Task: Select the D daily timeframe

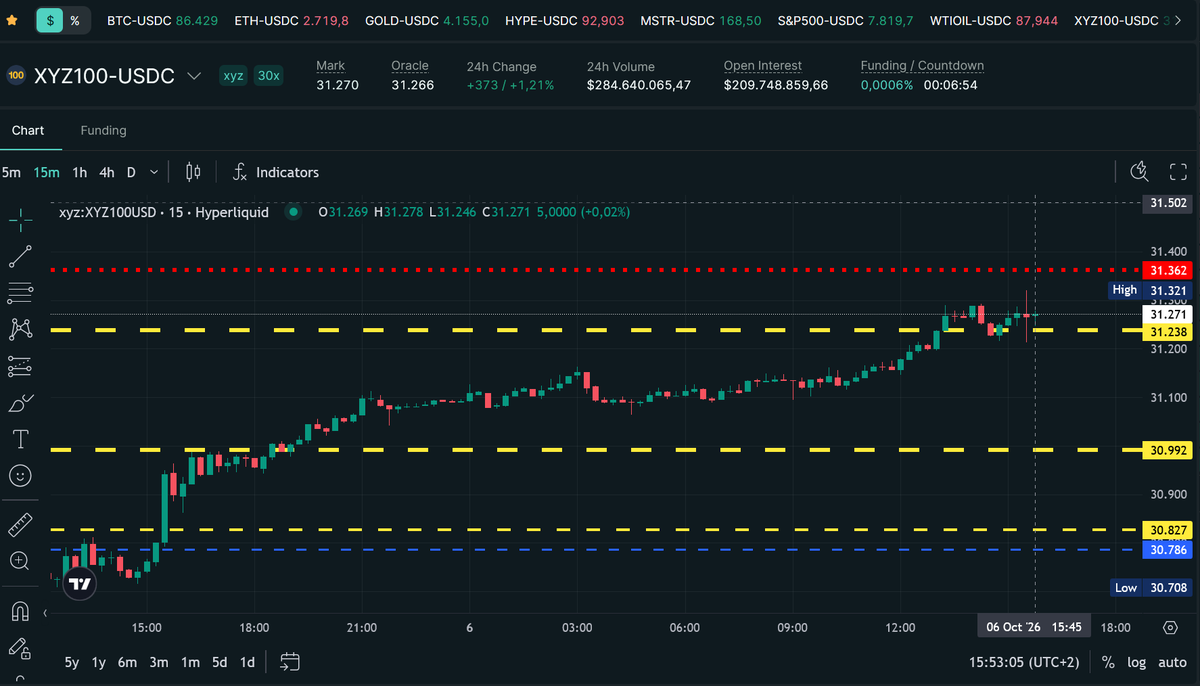Action: point(131,172)
